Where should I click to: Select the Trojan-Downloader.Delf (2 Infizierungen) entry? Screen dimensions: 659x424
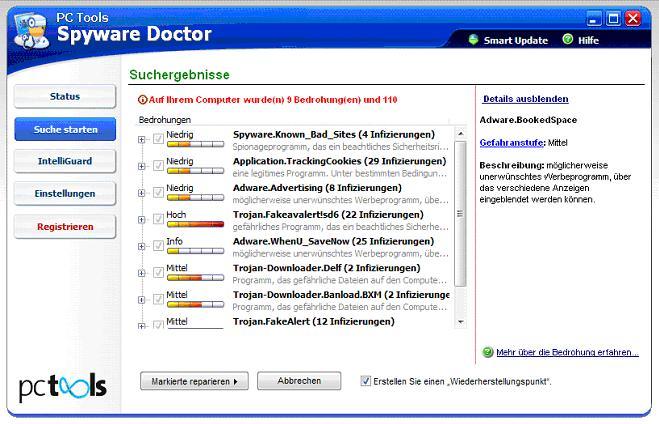pos(327,268)
